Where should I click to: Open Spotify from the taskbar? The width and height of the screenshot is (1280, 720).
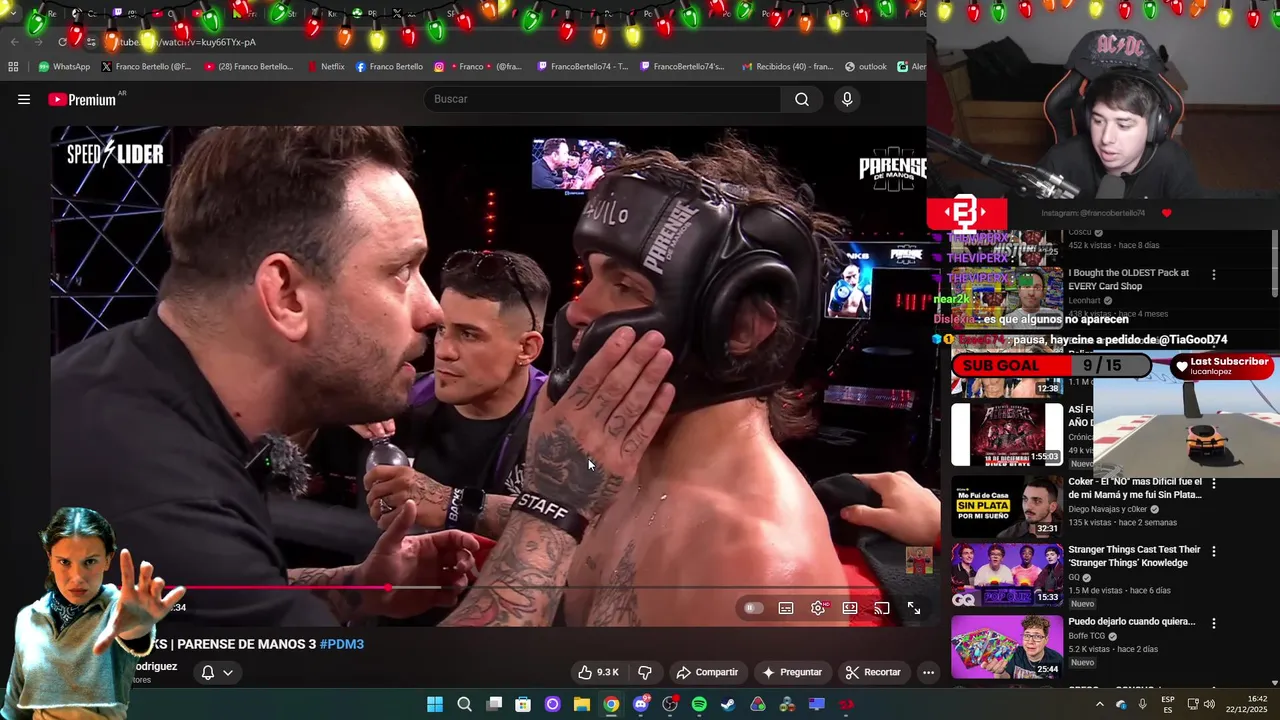[x=699, y=704]
